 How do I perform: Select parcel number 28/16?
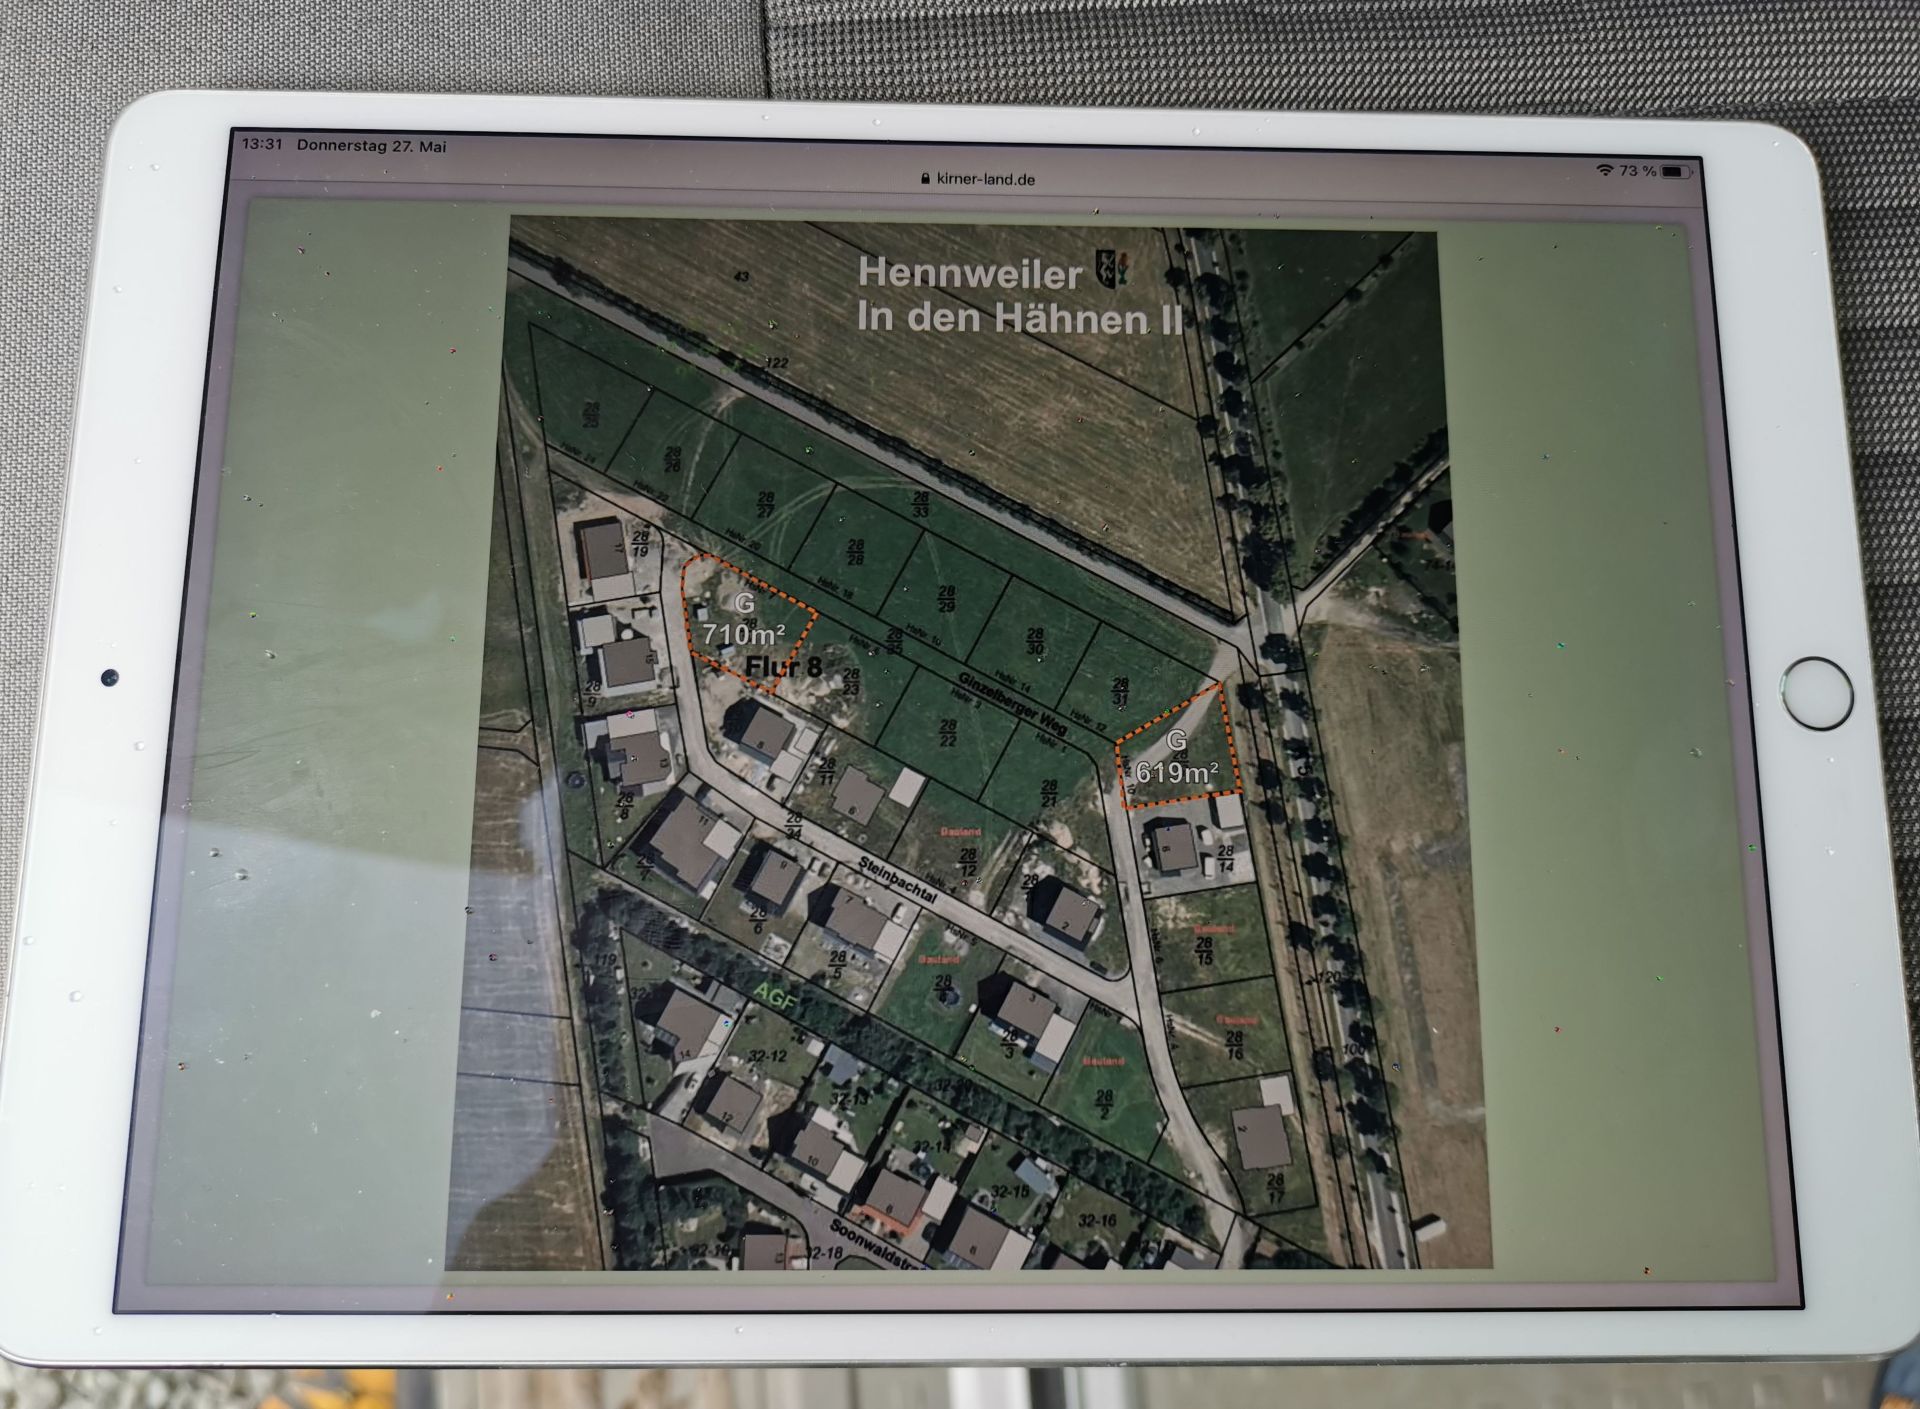coord(1235,1046)
